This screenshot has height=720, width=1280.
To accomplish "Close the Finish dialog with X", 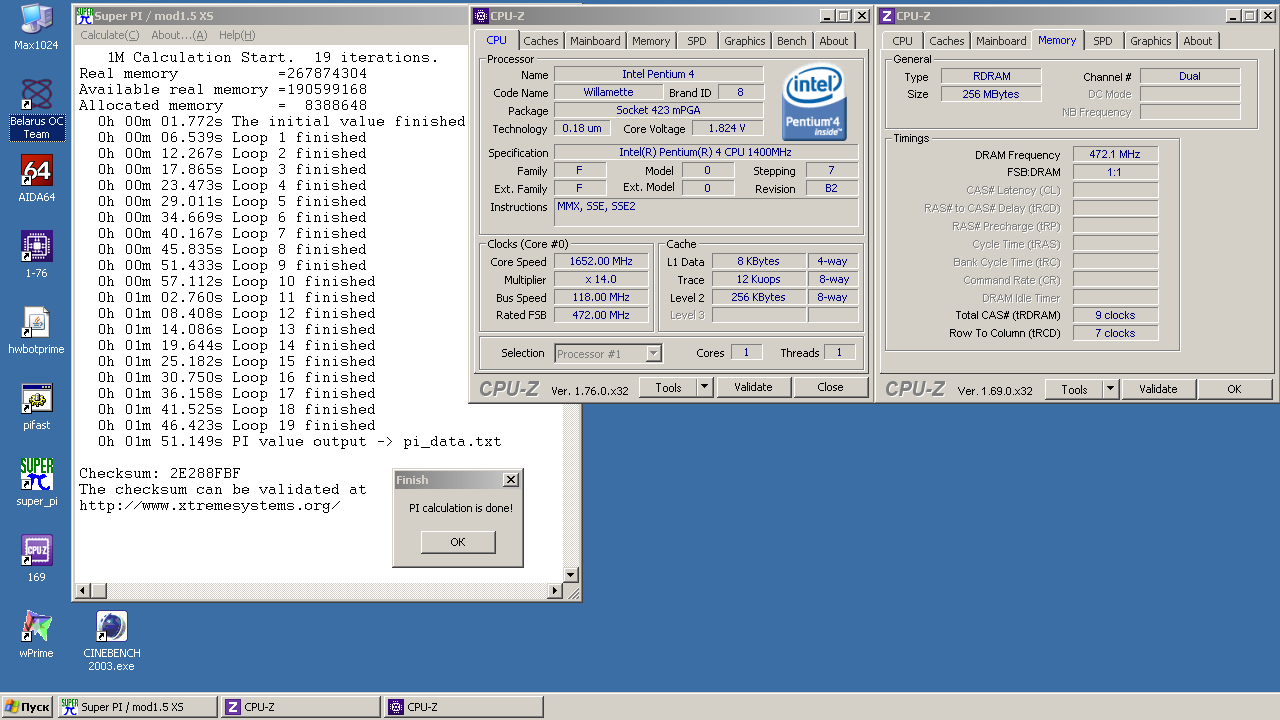I will (x=510, y=480).
